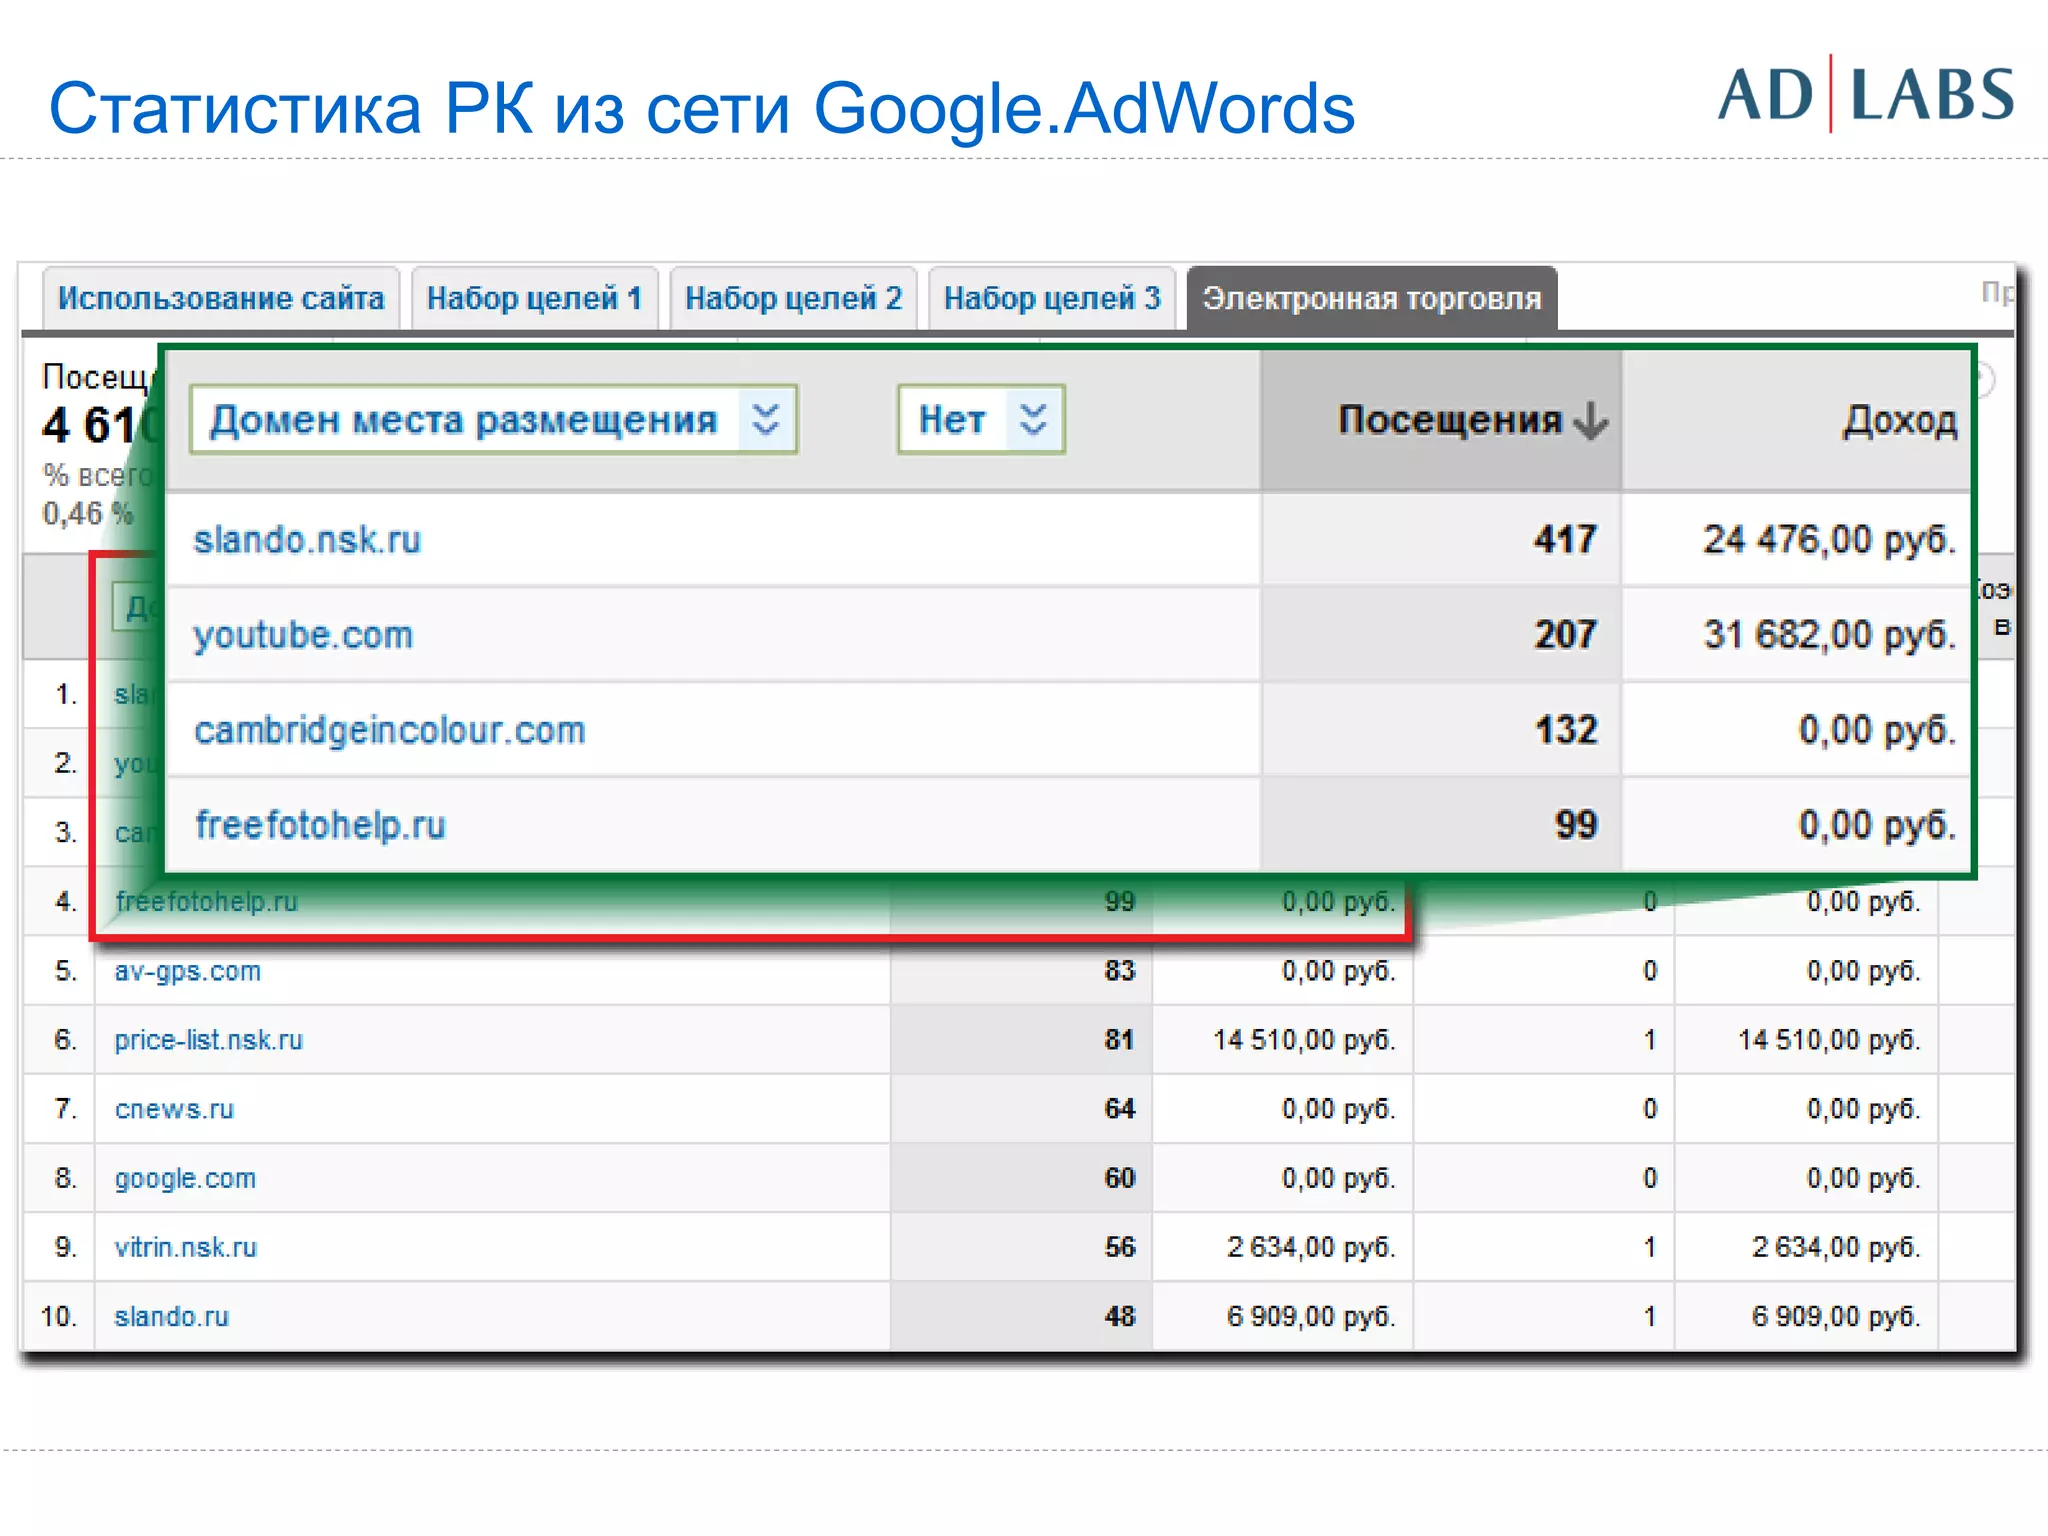Image resolution: width=2048 pixels, height=1536 pixels.
Task: Open the freefotohelp.ru link in row 4
Action: [206, 901]
